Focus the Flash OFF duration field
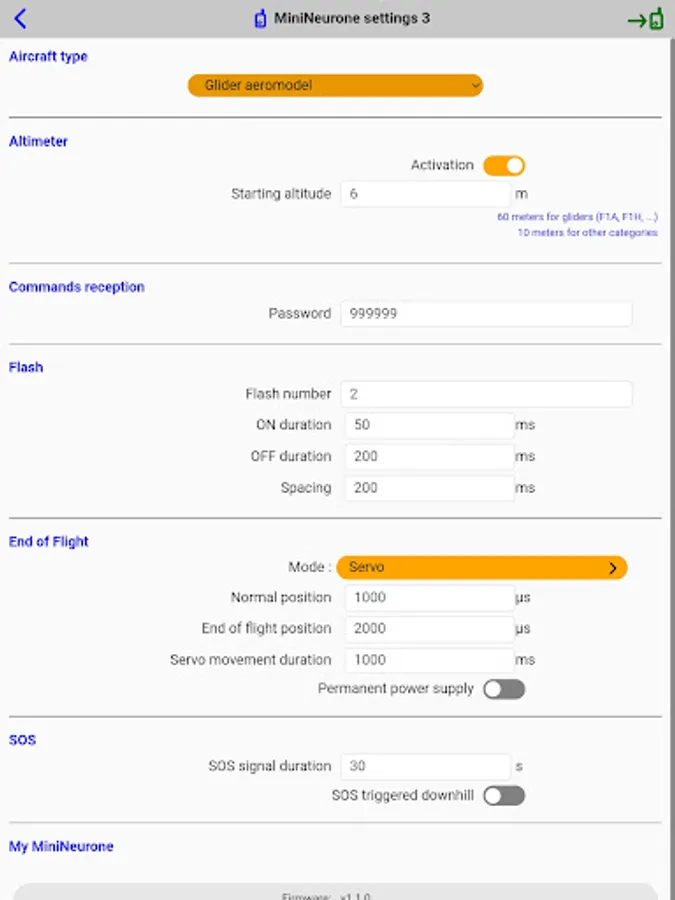 [429, 457]
